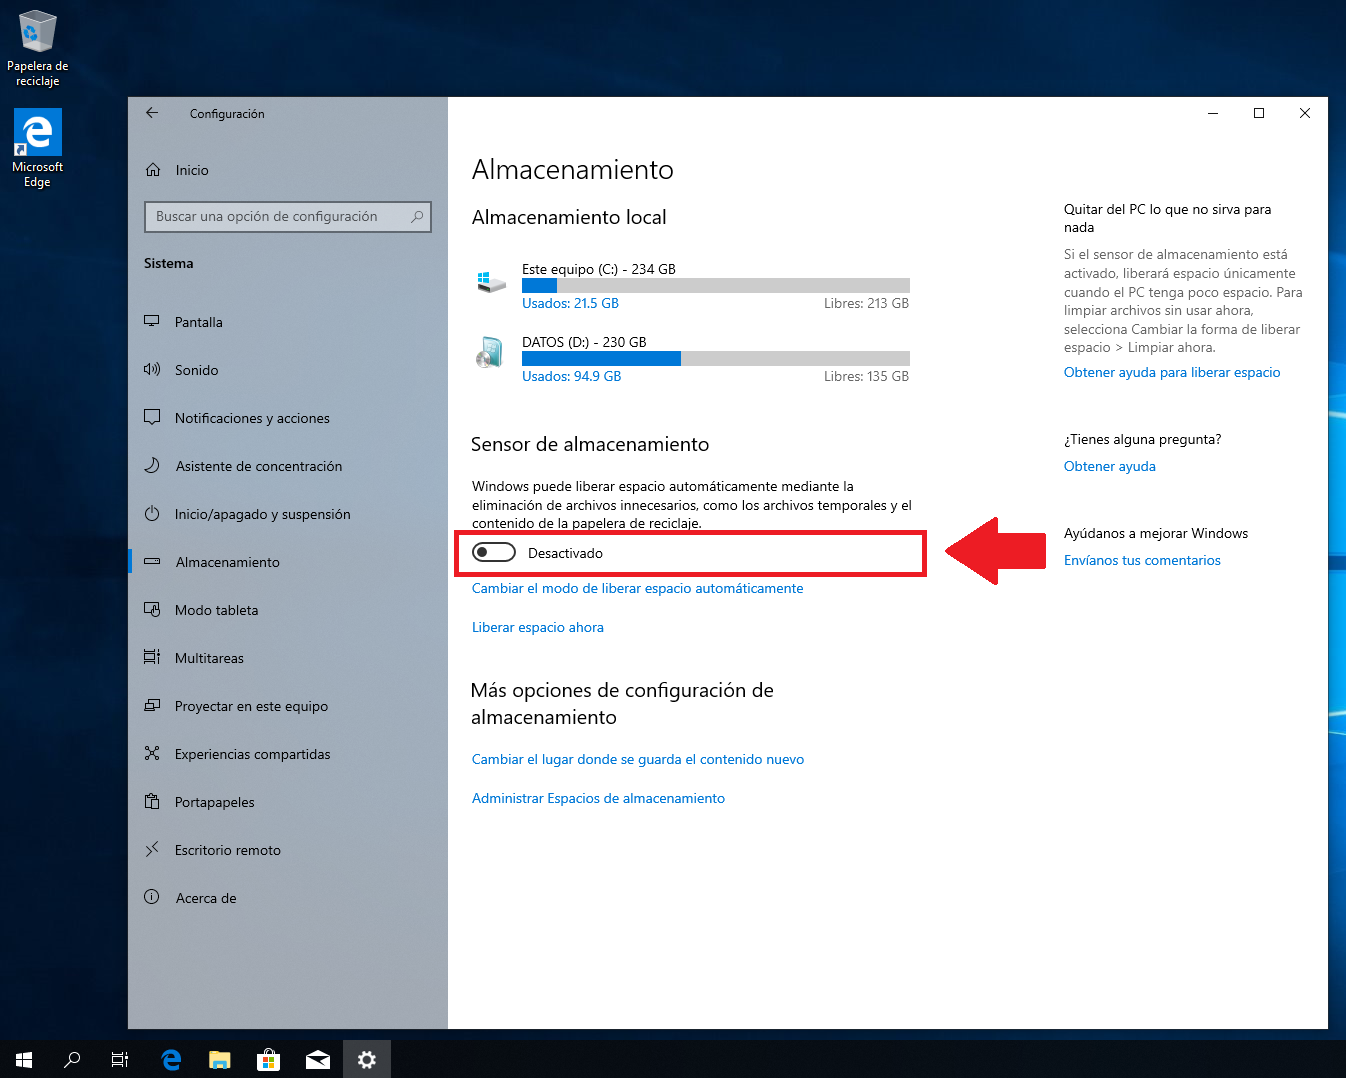Open Inicio home icon in sidebar

click(153, 170)
